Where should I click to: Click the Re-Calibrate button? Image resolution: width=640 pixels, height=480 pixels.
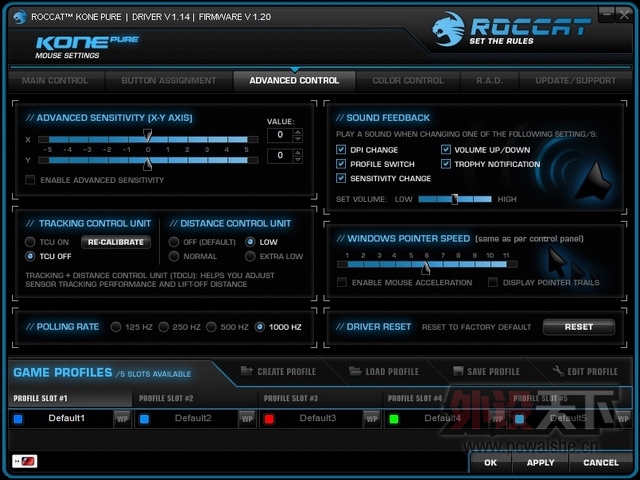(x=116, y=242)
